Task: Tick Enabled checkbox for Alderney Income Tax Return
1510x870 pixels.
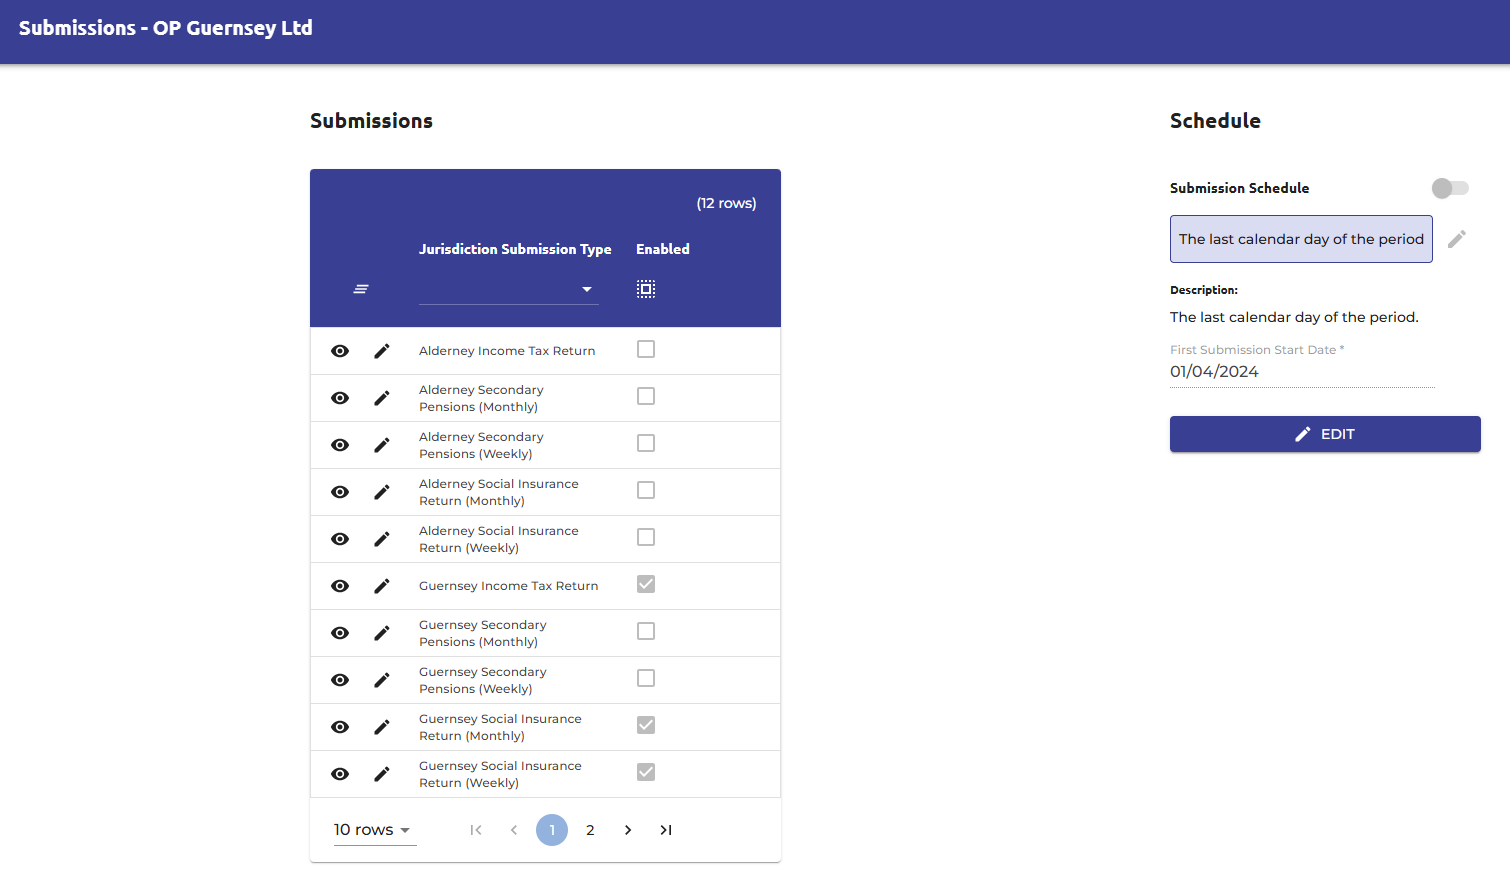Action: 646,349
